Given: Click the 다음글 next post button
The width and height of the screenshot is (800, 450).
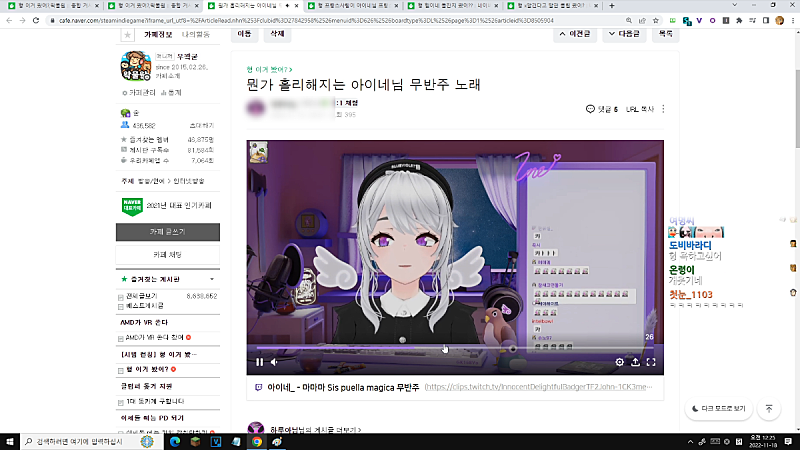Looking at the screenshot, I should (624, 34).
